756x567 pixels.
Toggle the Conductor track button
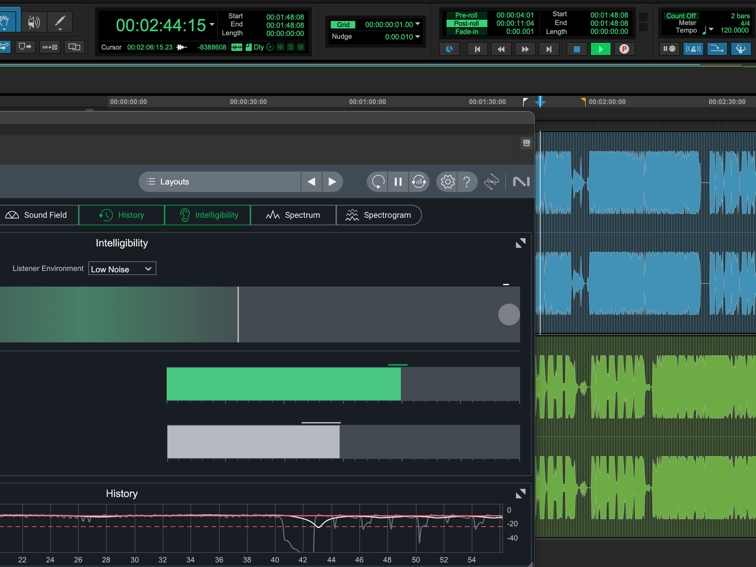click(741, 49)
